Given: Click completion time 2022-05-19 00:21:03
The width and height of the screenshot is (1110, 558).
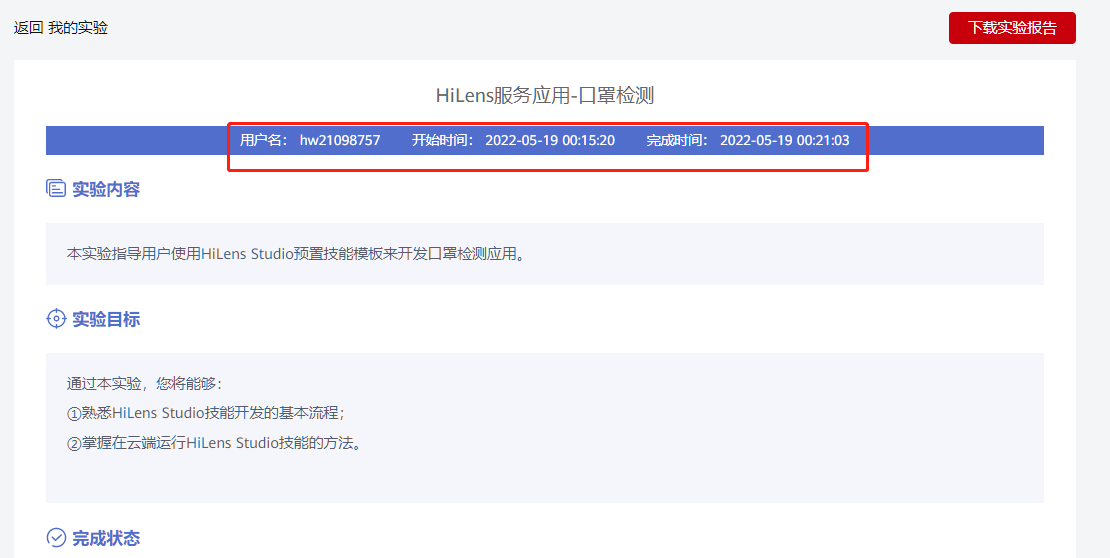Looking at the screenshot, I should (784, 140).
